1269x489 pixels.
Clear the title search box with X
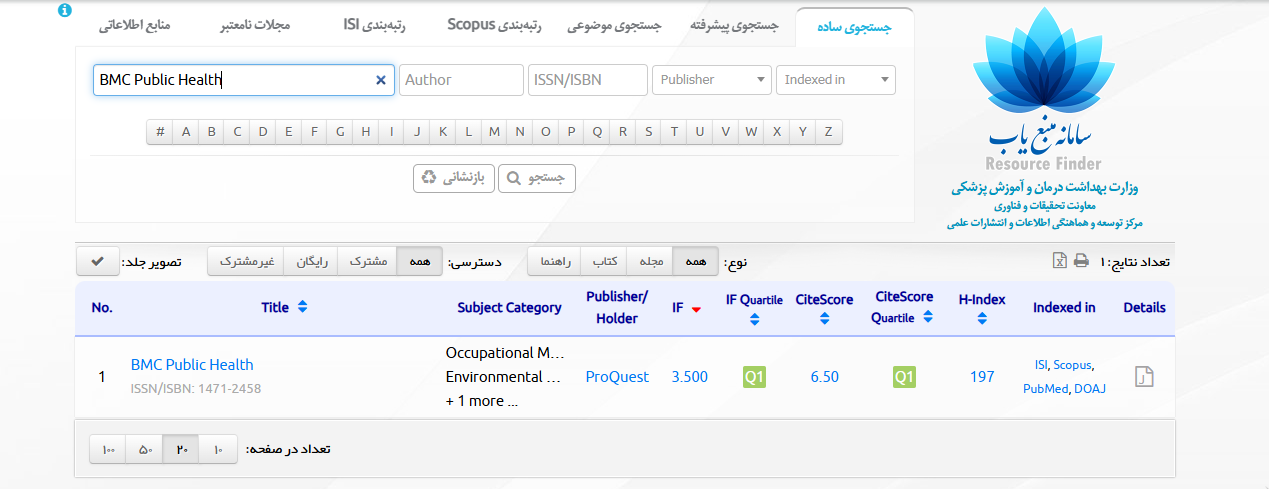tap(381, 80)
